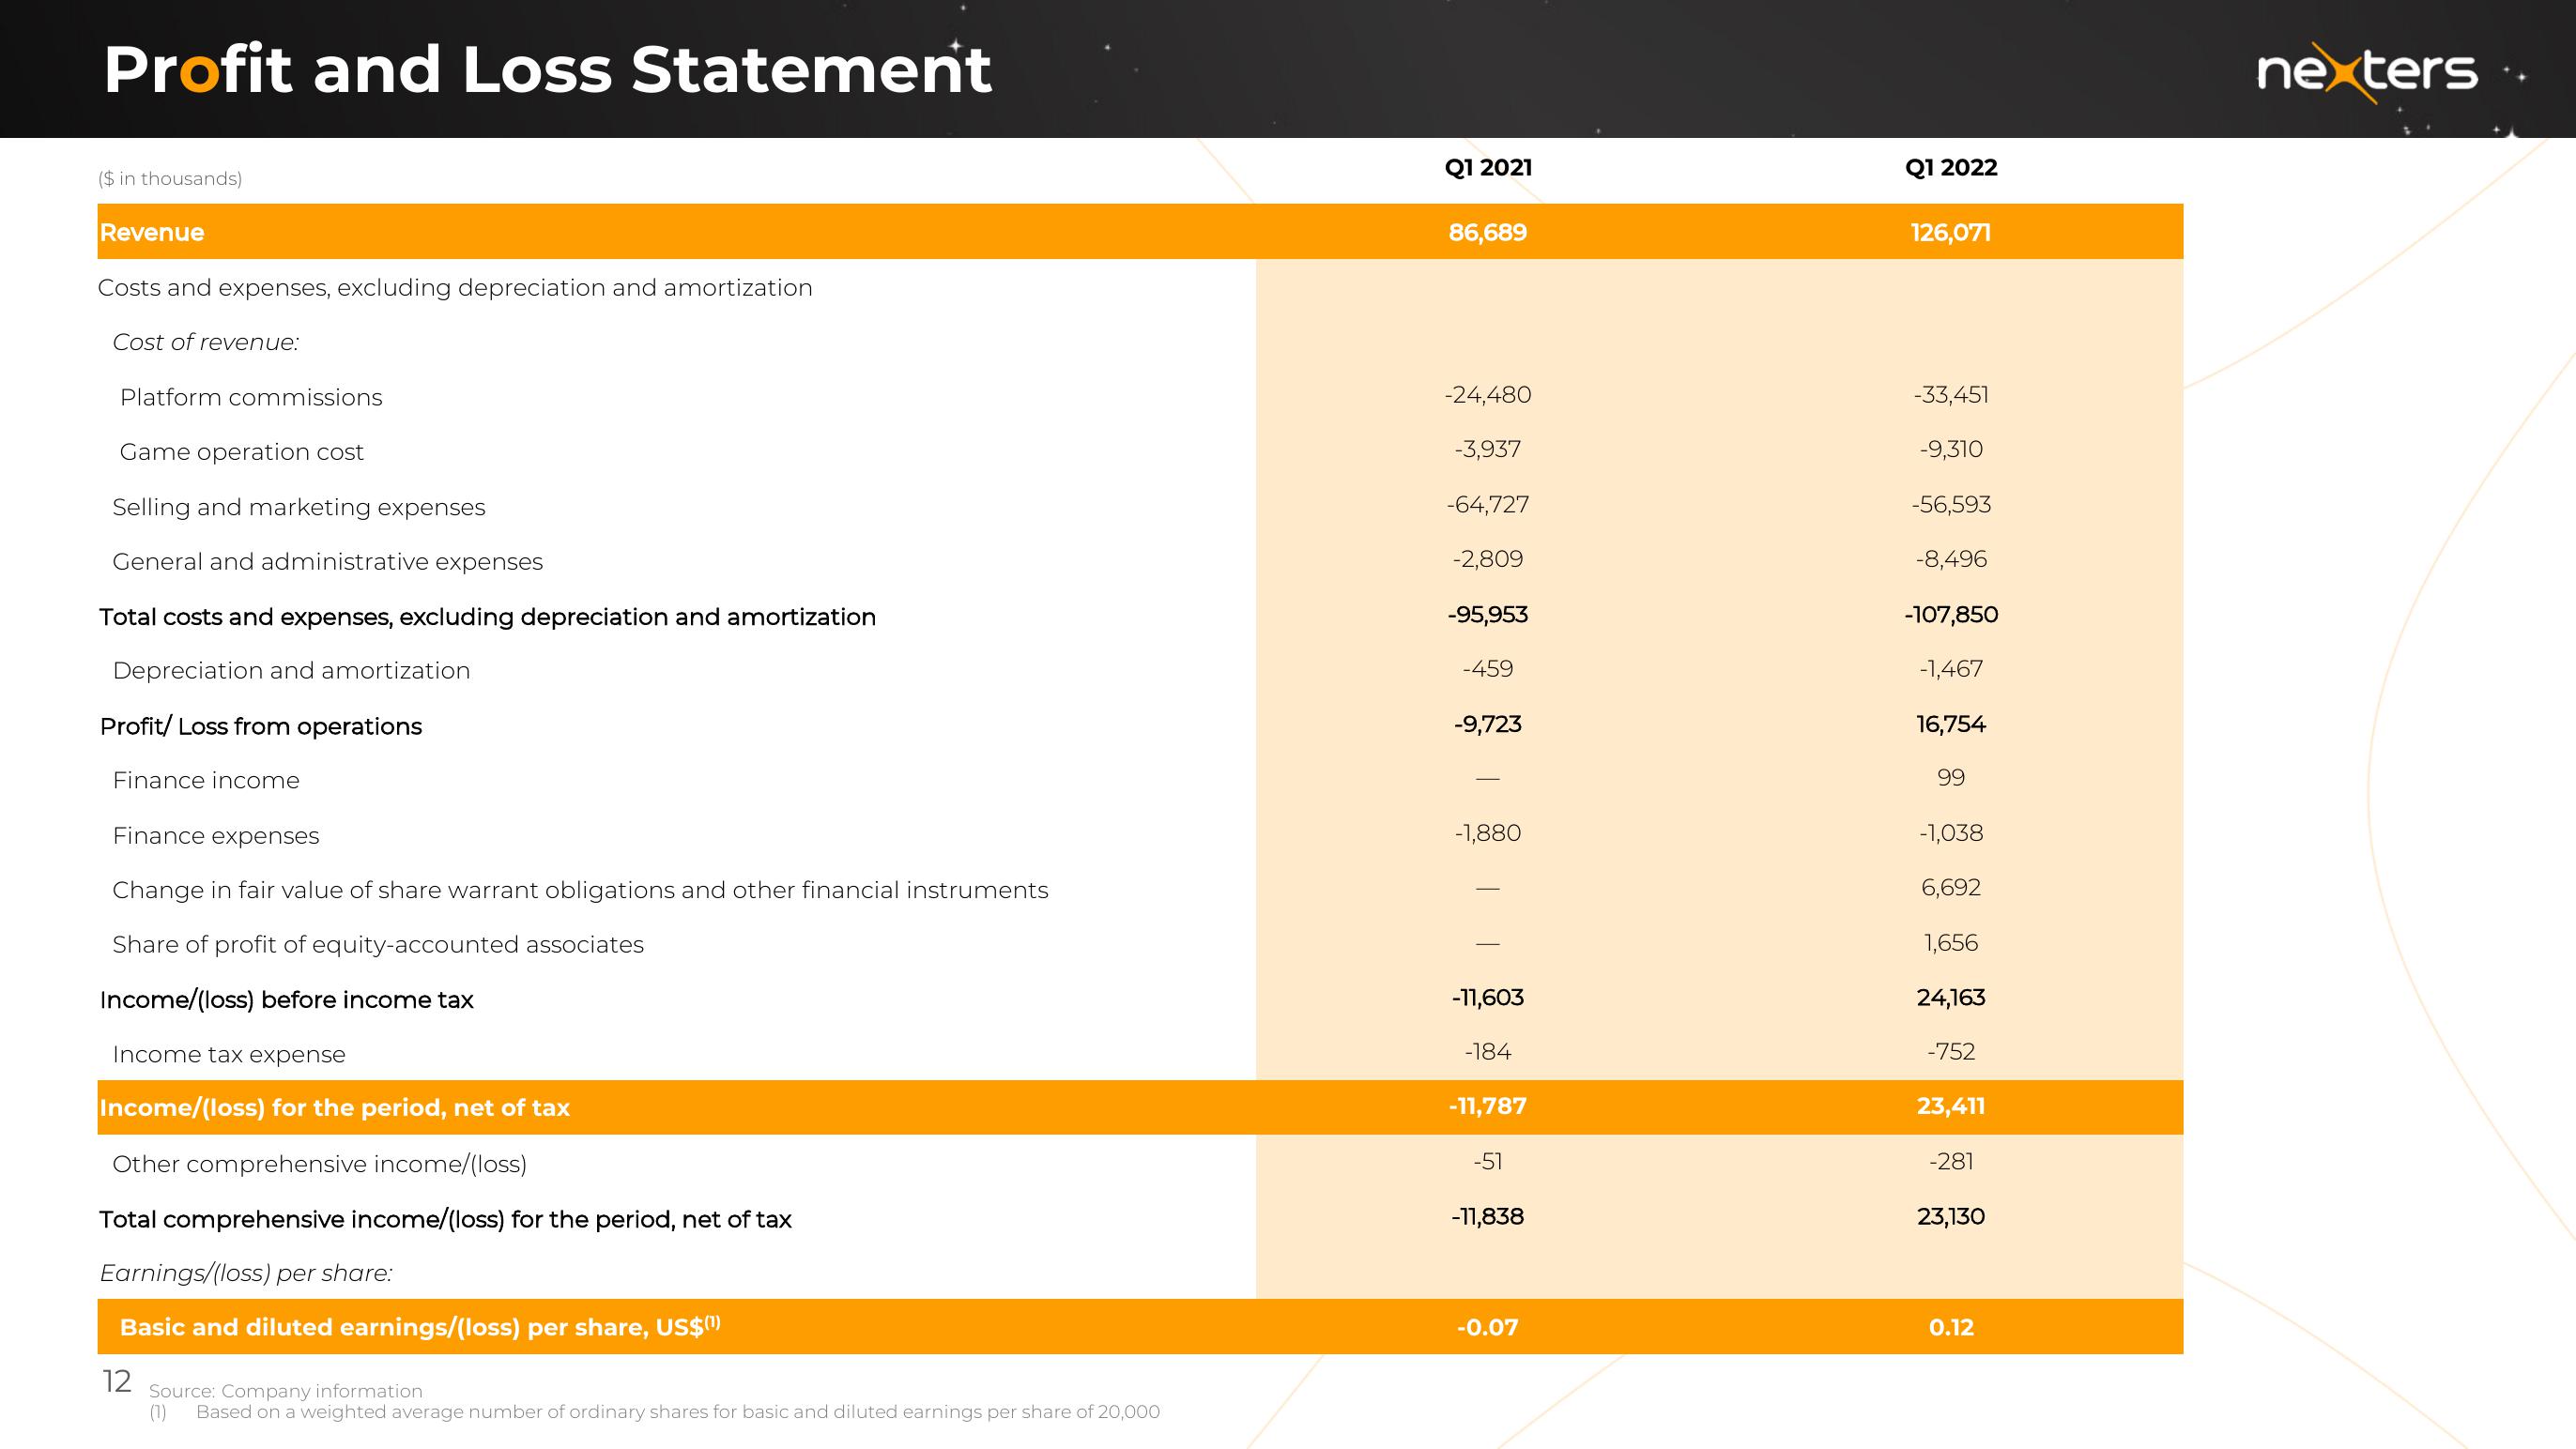2576x1449 pixels.
Task: Click the 'Cost of revenue:' label
Action: click(x=206, y=342)
